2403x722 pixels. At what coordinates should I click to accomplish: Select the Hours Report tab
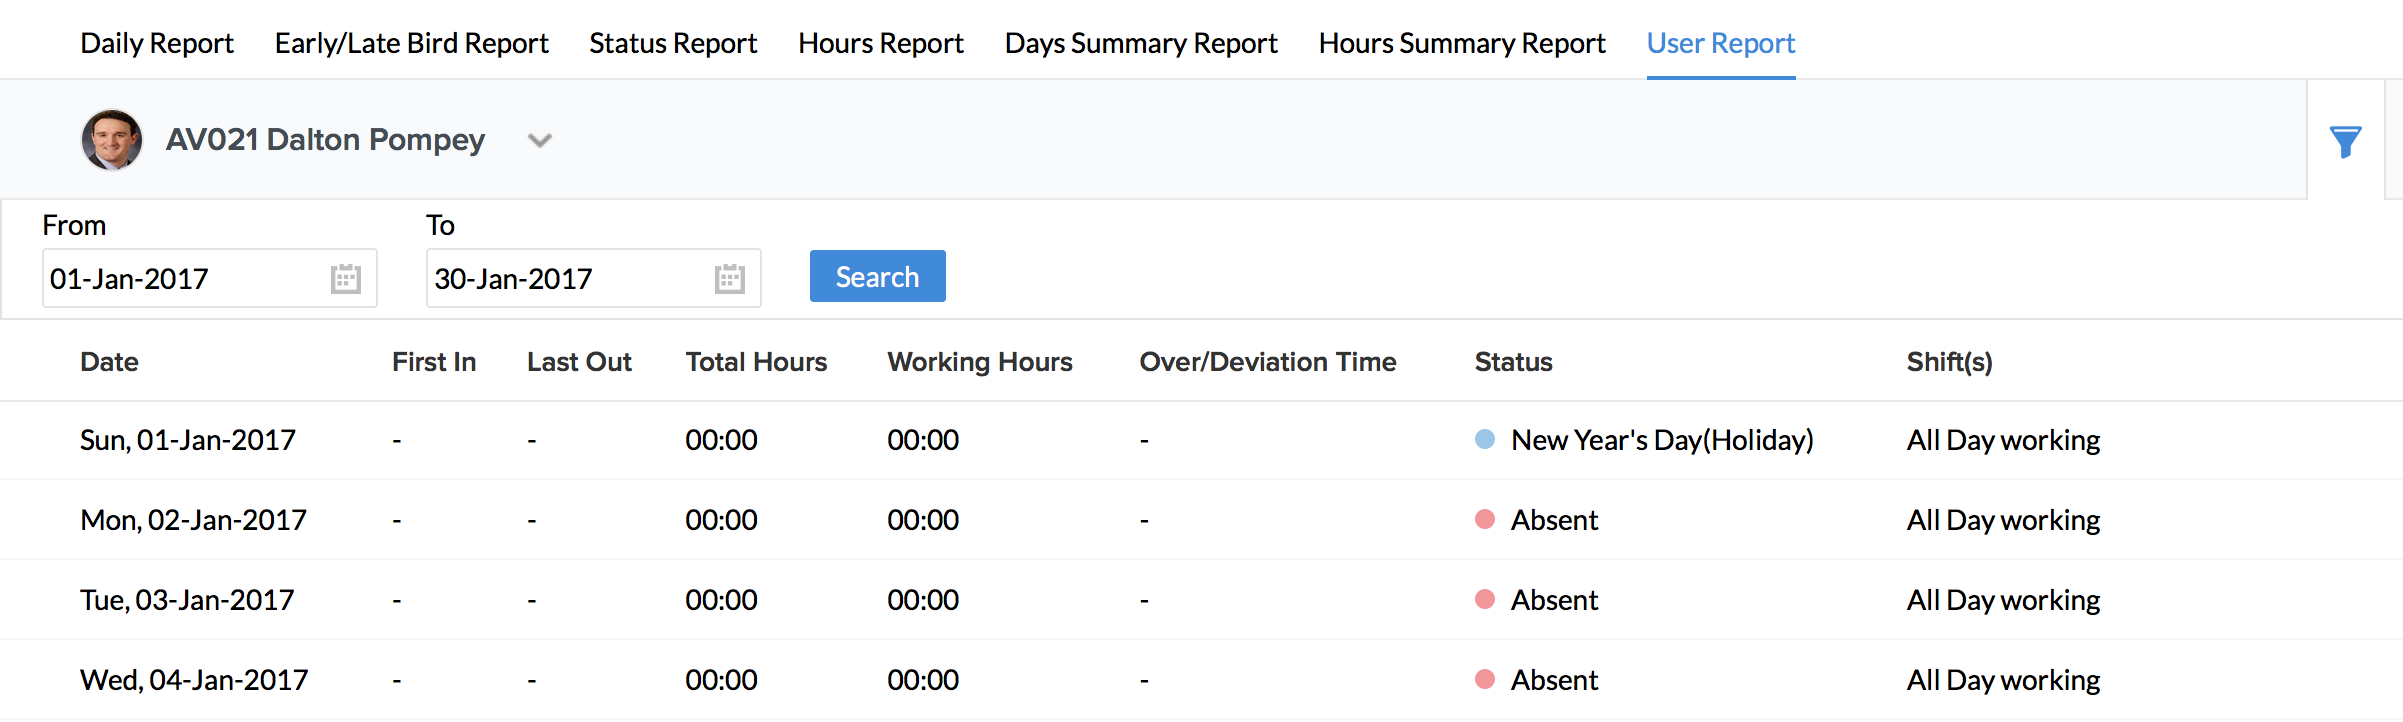(x=880, y=43)
